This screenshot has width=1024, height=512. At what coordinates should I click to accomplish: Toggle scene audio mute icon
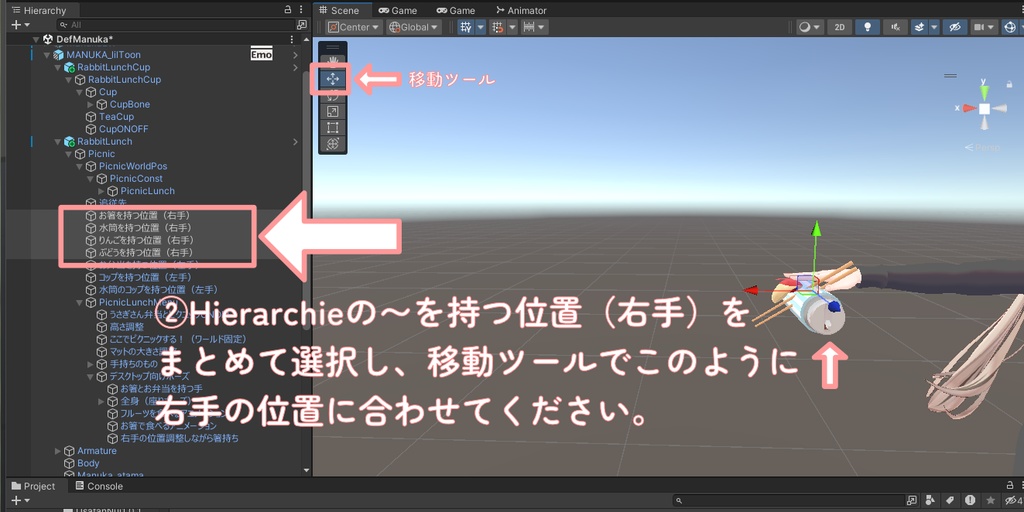[x=895, y=27]
